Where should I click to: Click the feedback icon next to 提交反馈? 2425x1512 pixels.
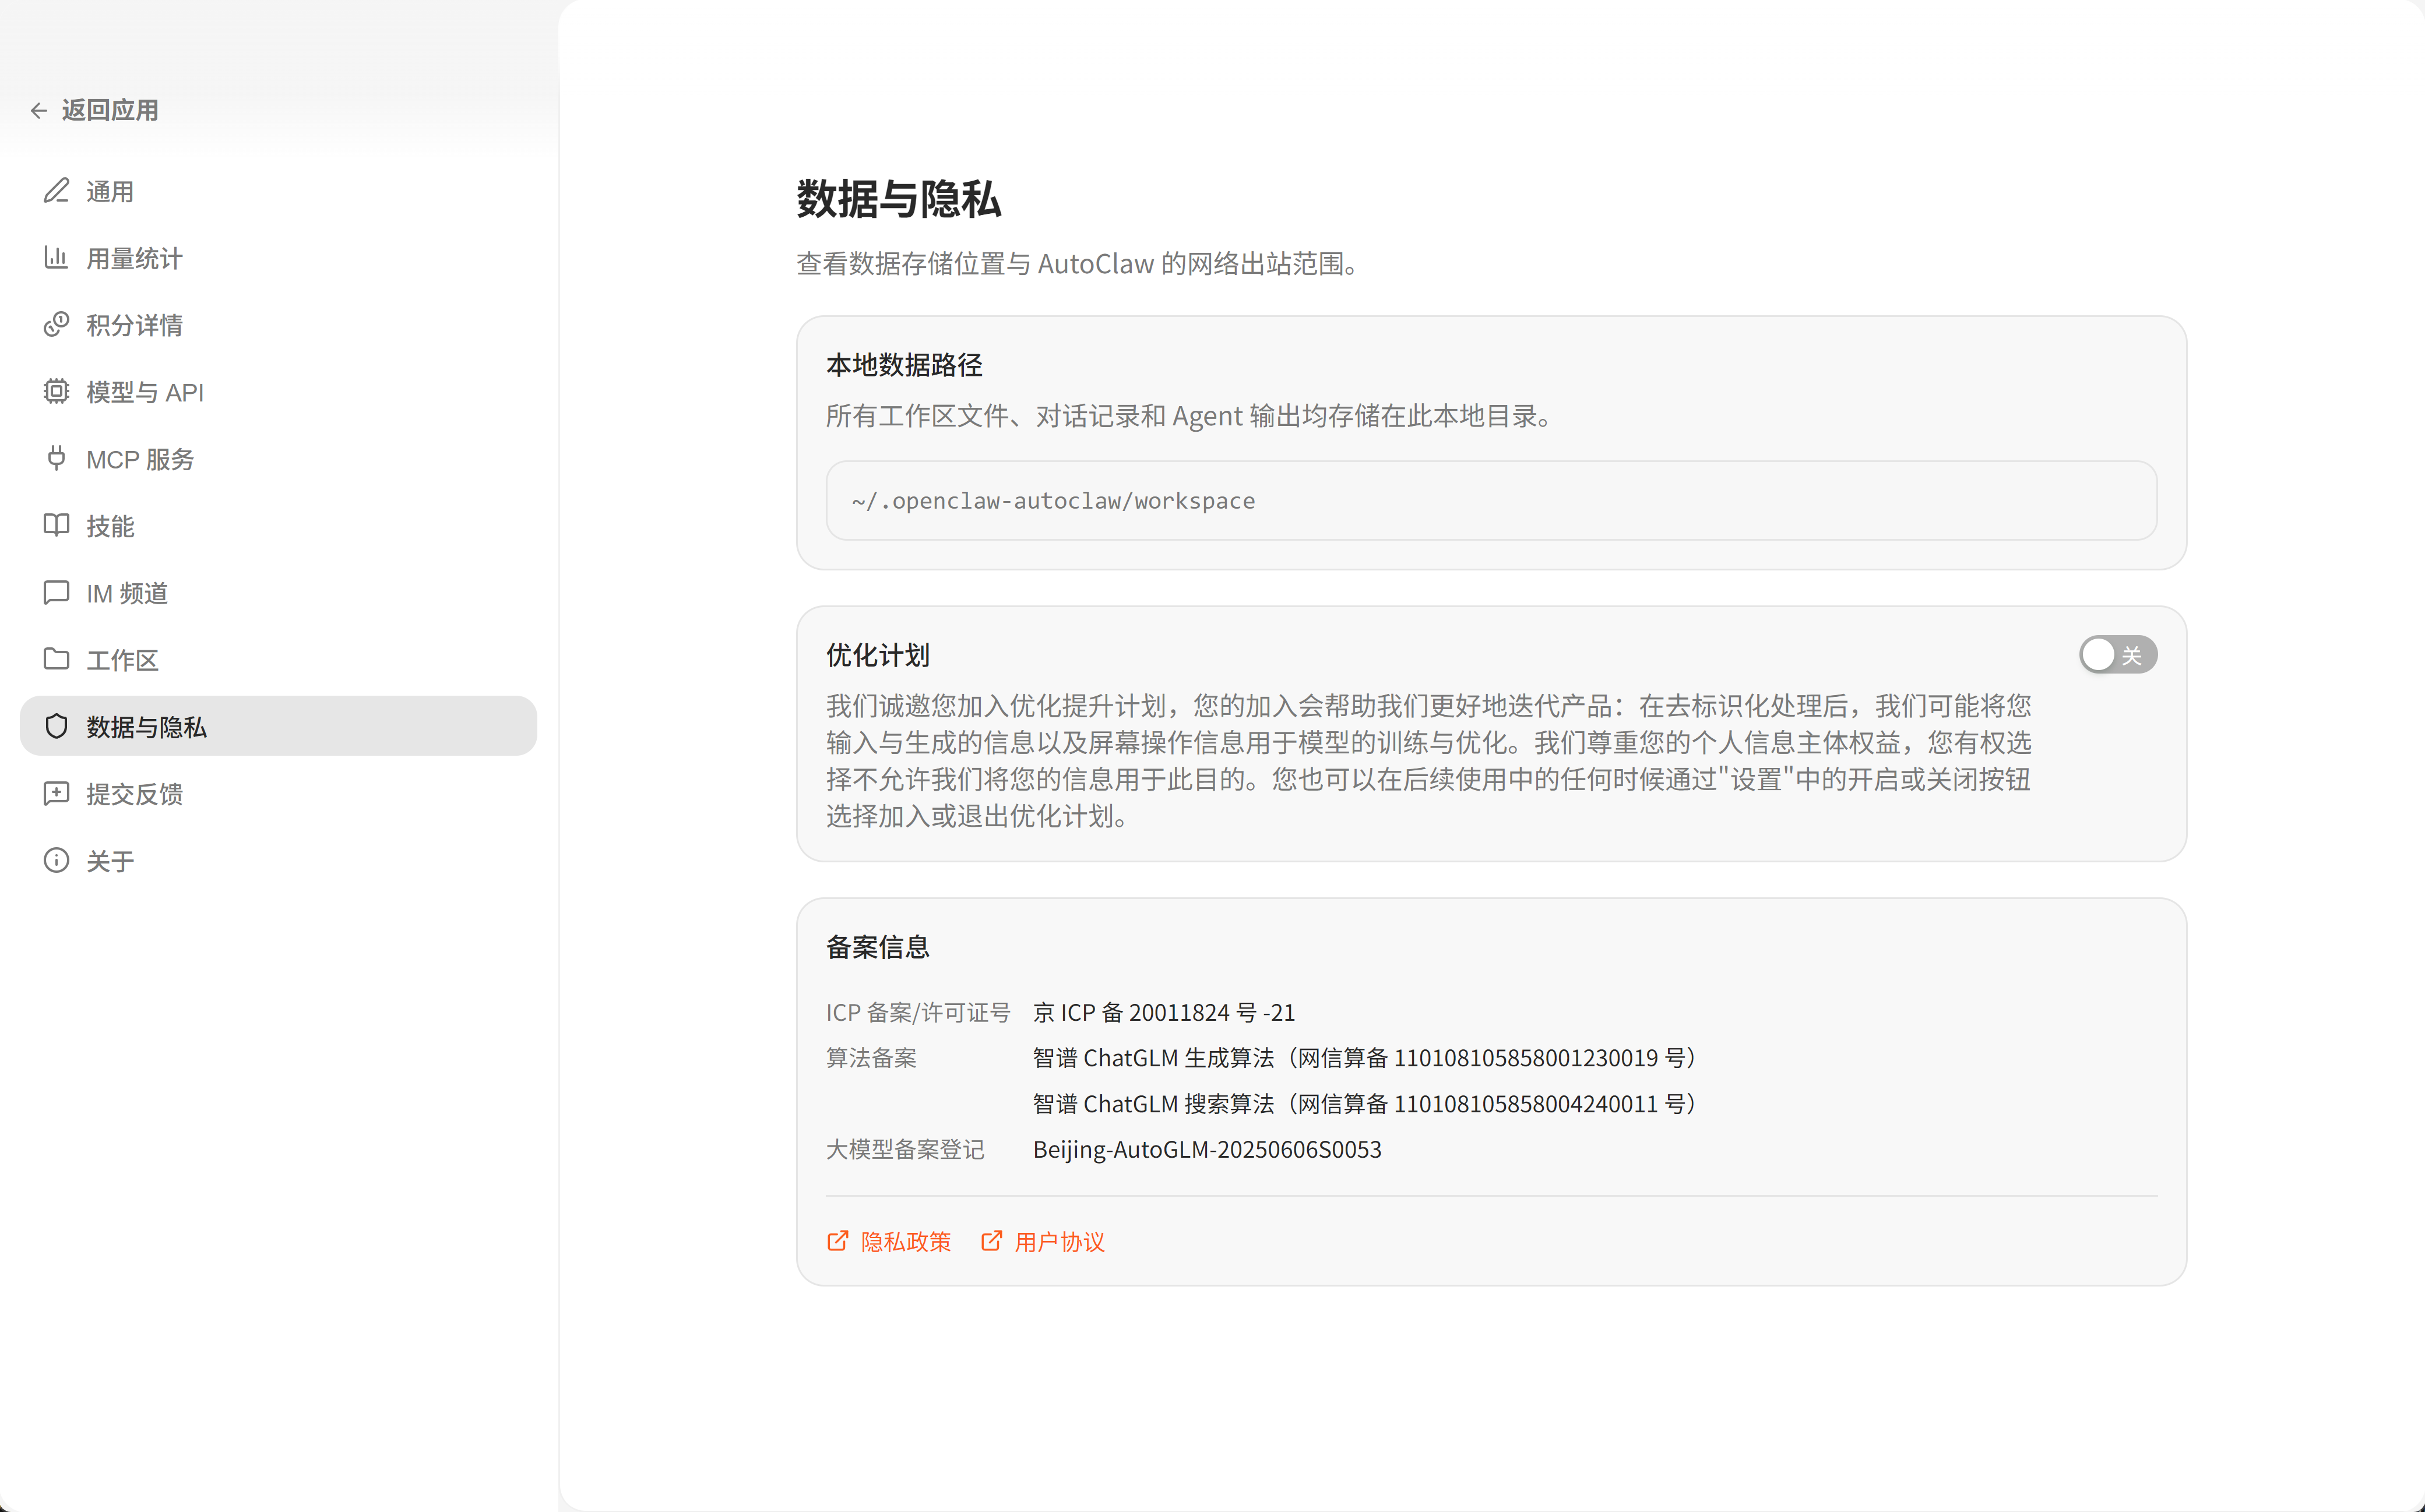pos(56,793)
